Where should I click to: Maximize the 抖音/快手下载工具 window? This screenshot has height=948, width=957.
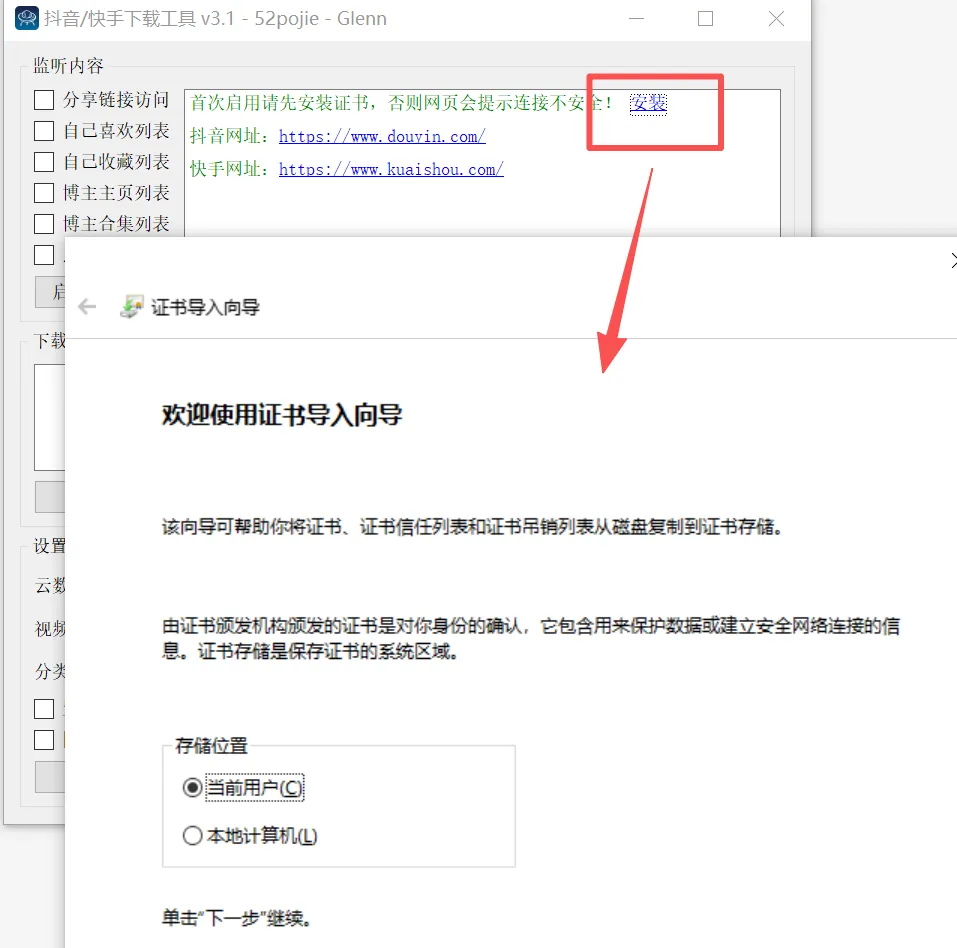tap(706, 19)
